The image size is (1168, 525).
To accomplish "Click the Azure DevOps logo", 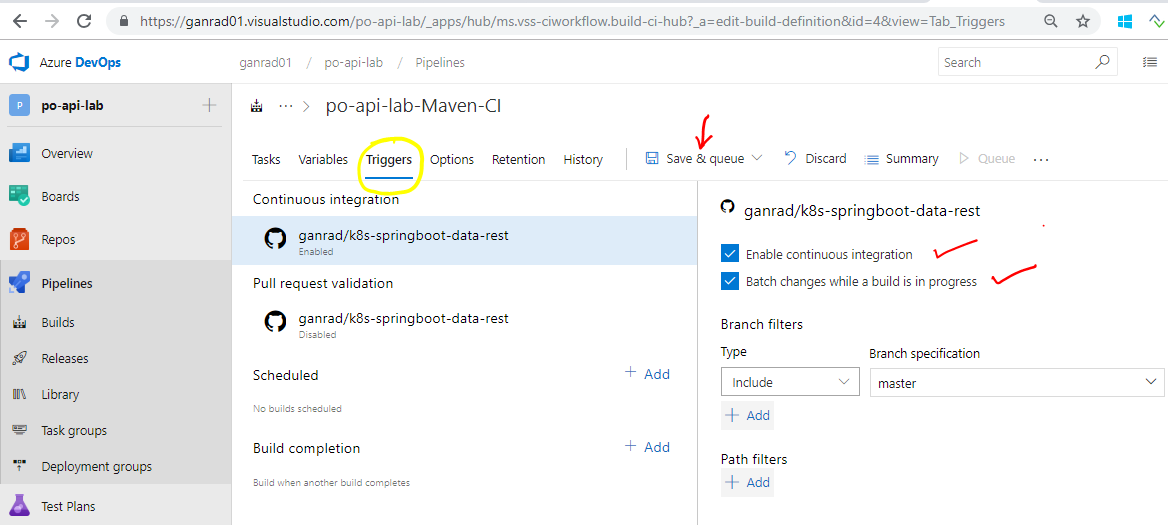I will pos(19,63).
